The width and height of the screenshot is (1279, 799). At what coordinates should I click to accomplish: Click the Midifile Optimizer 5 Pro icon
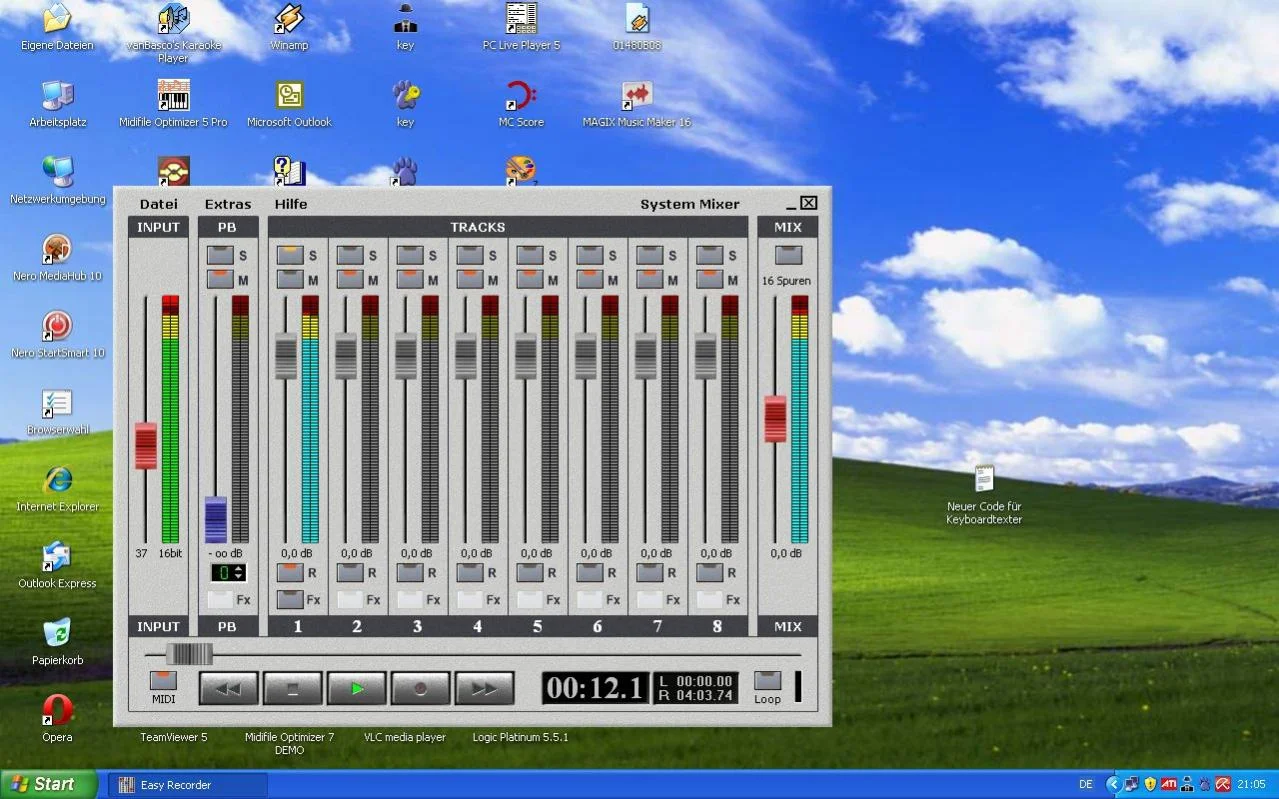[x=173, y=97]
